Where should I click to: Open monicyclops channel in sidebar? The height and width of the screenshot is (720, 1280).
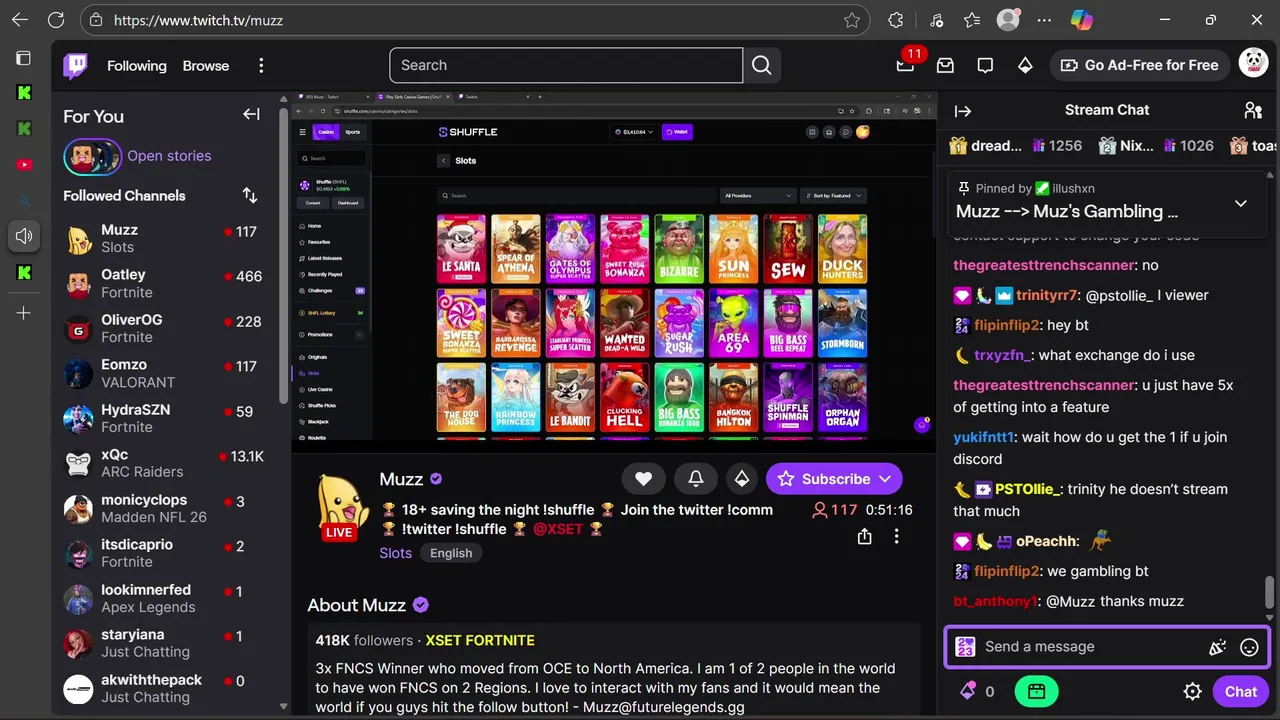[x=163, y=509]
